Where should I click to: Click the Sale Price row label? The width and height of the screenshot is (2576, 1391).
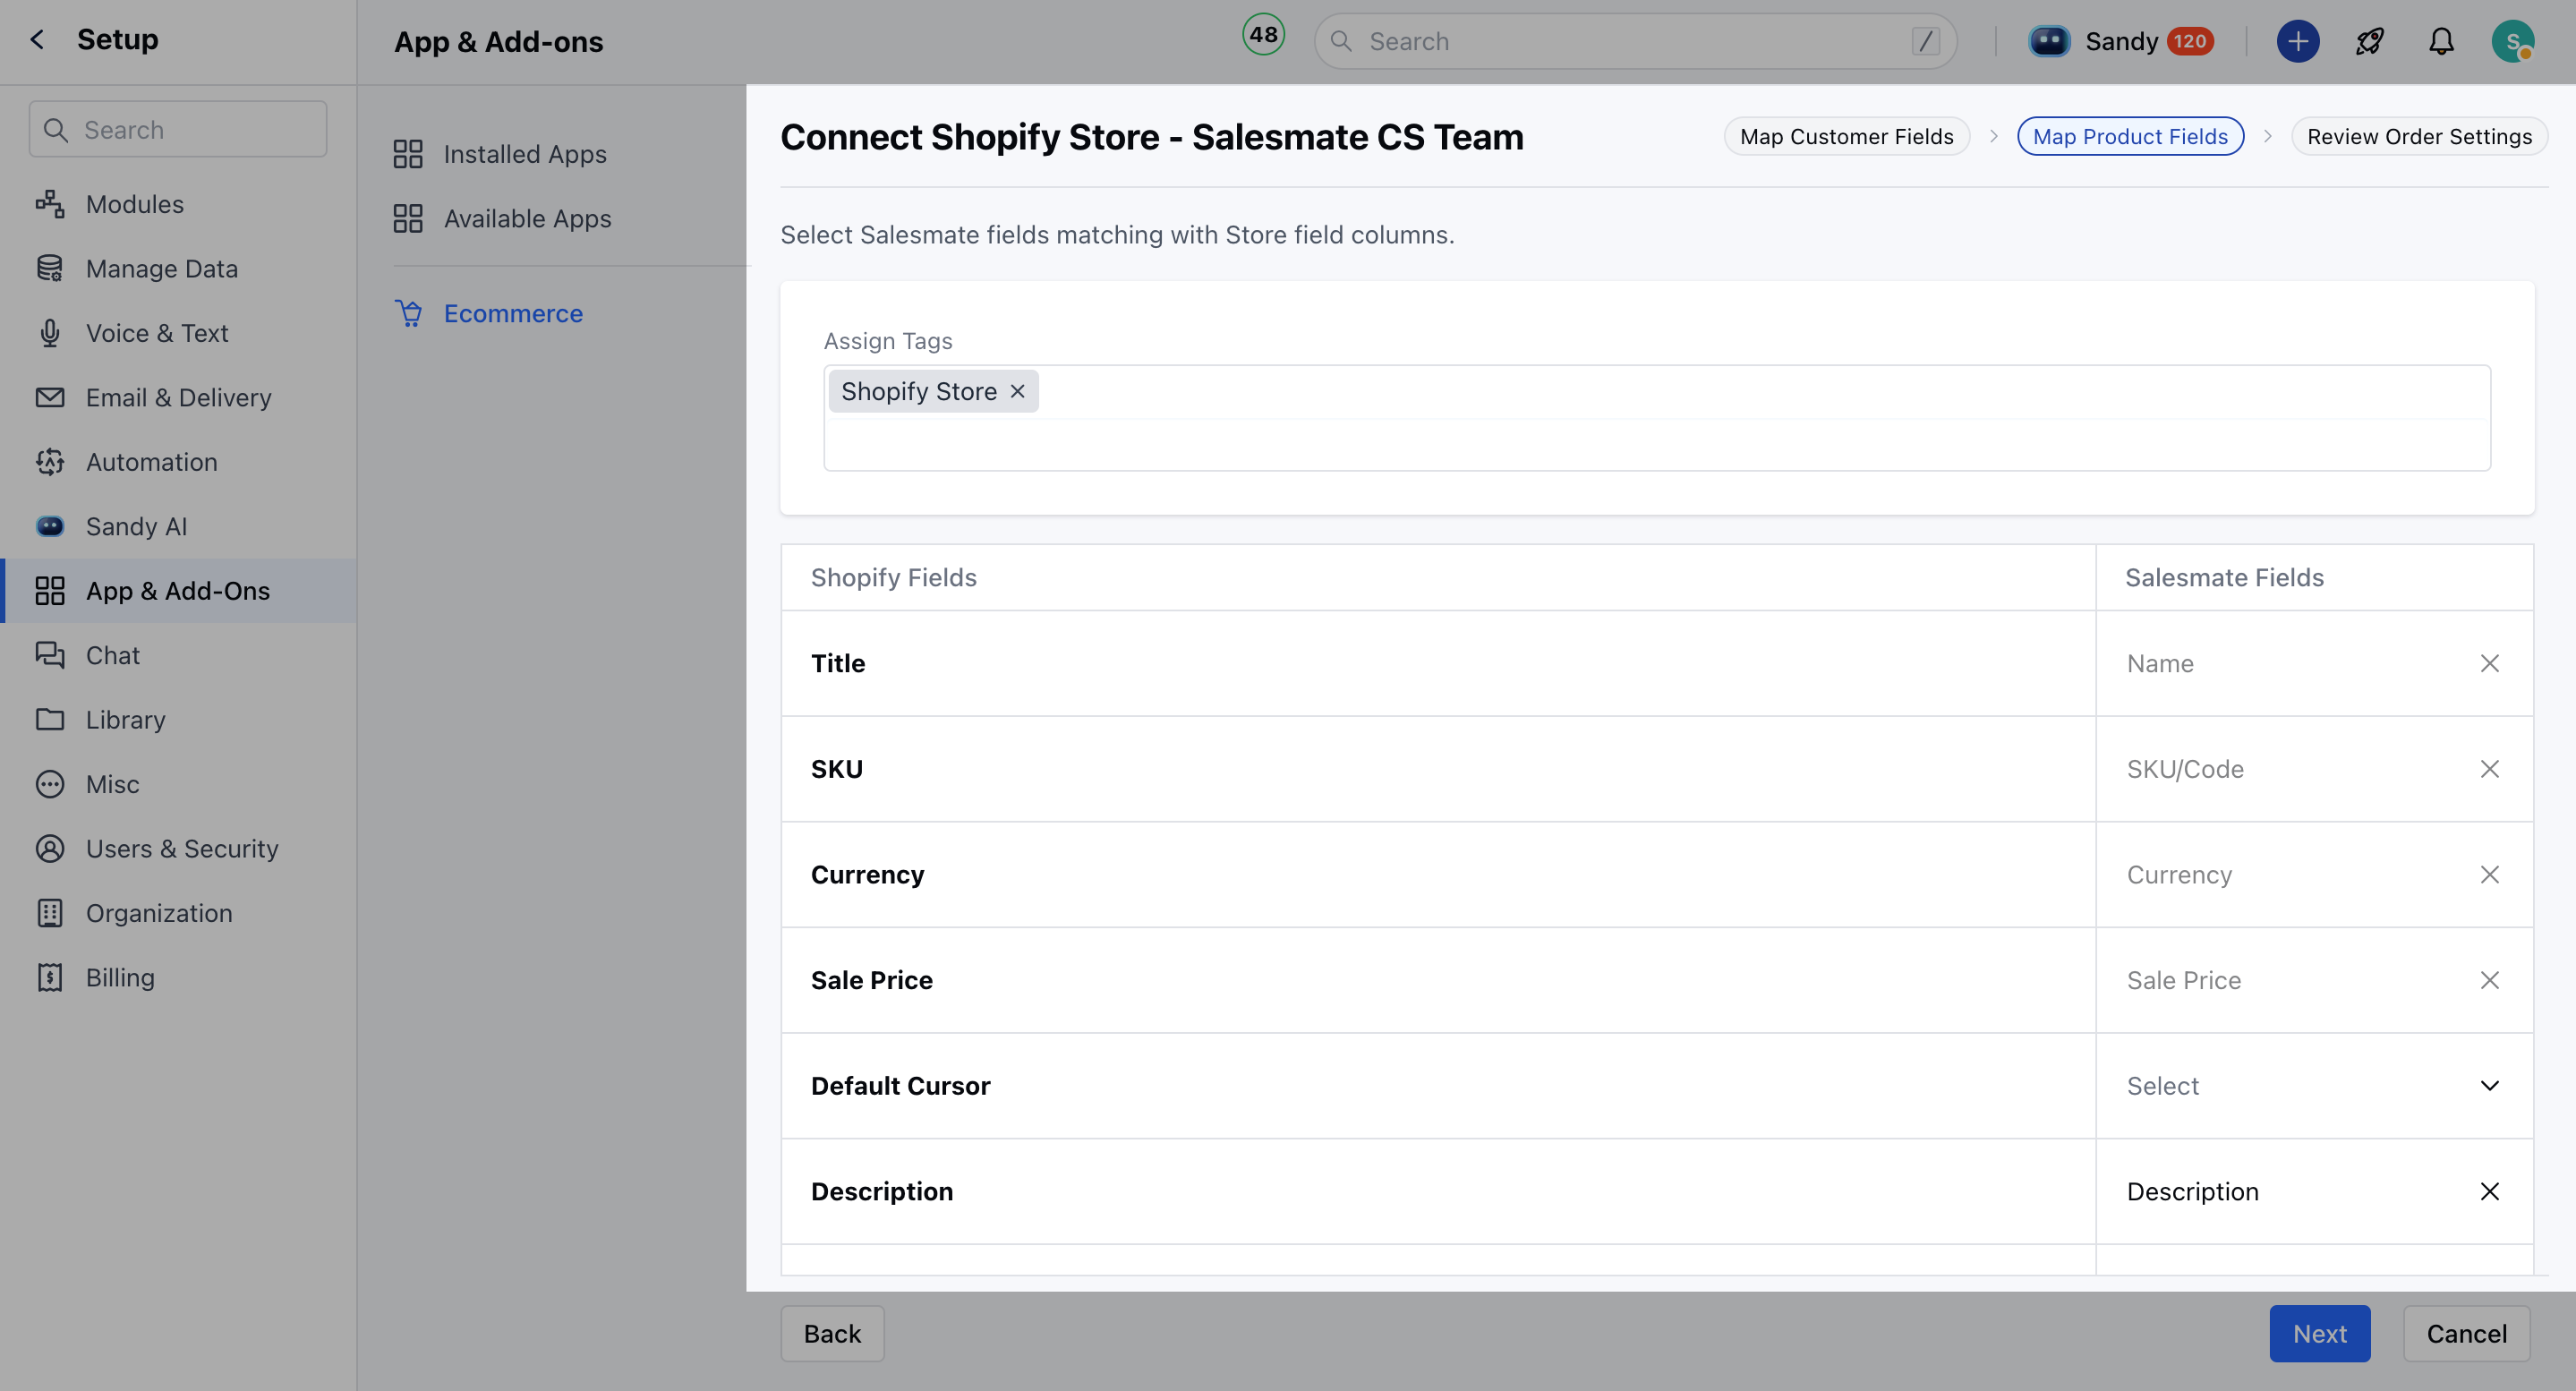click(871, 980)
